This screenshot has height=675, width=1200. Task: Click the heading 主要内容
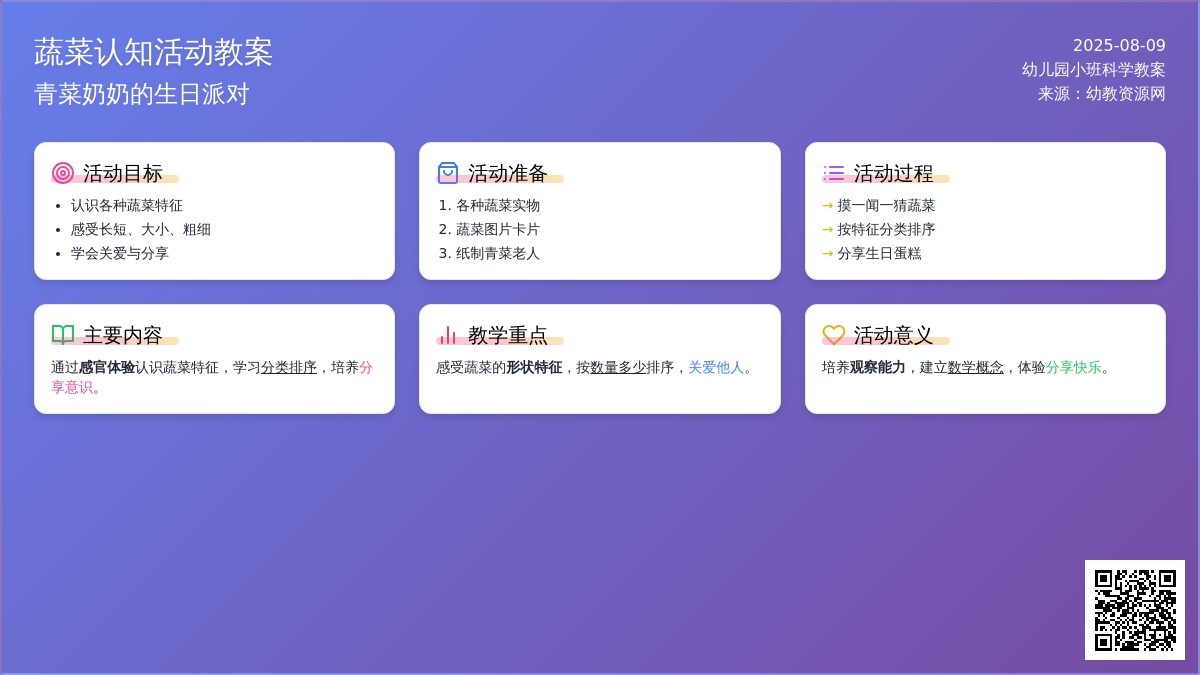pyautogui.click(x=123, y=335)
